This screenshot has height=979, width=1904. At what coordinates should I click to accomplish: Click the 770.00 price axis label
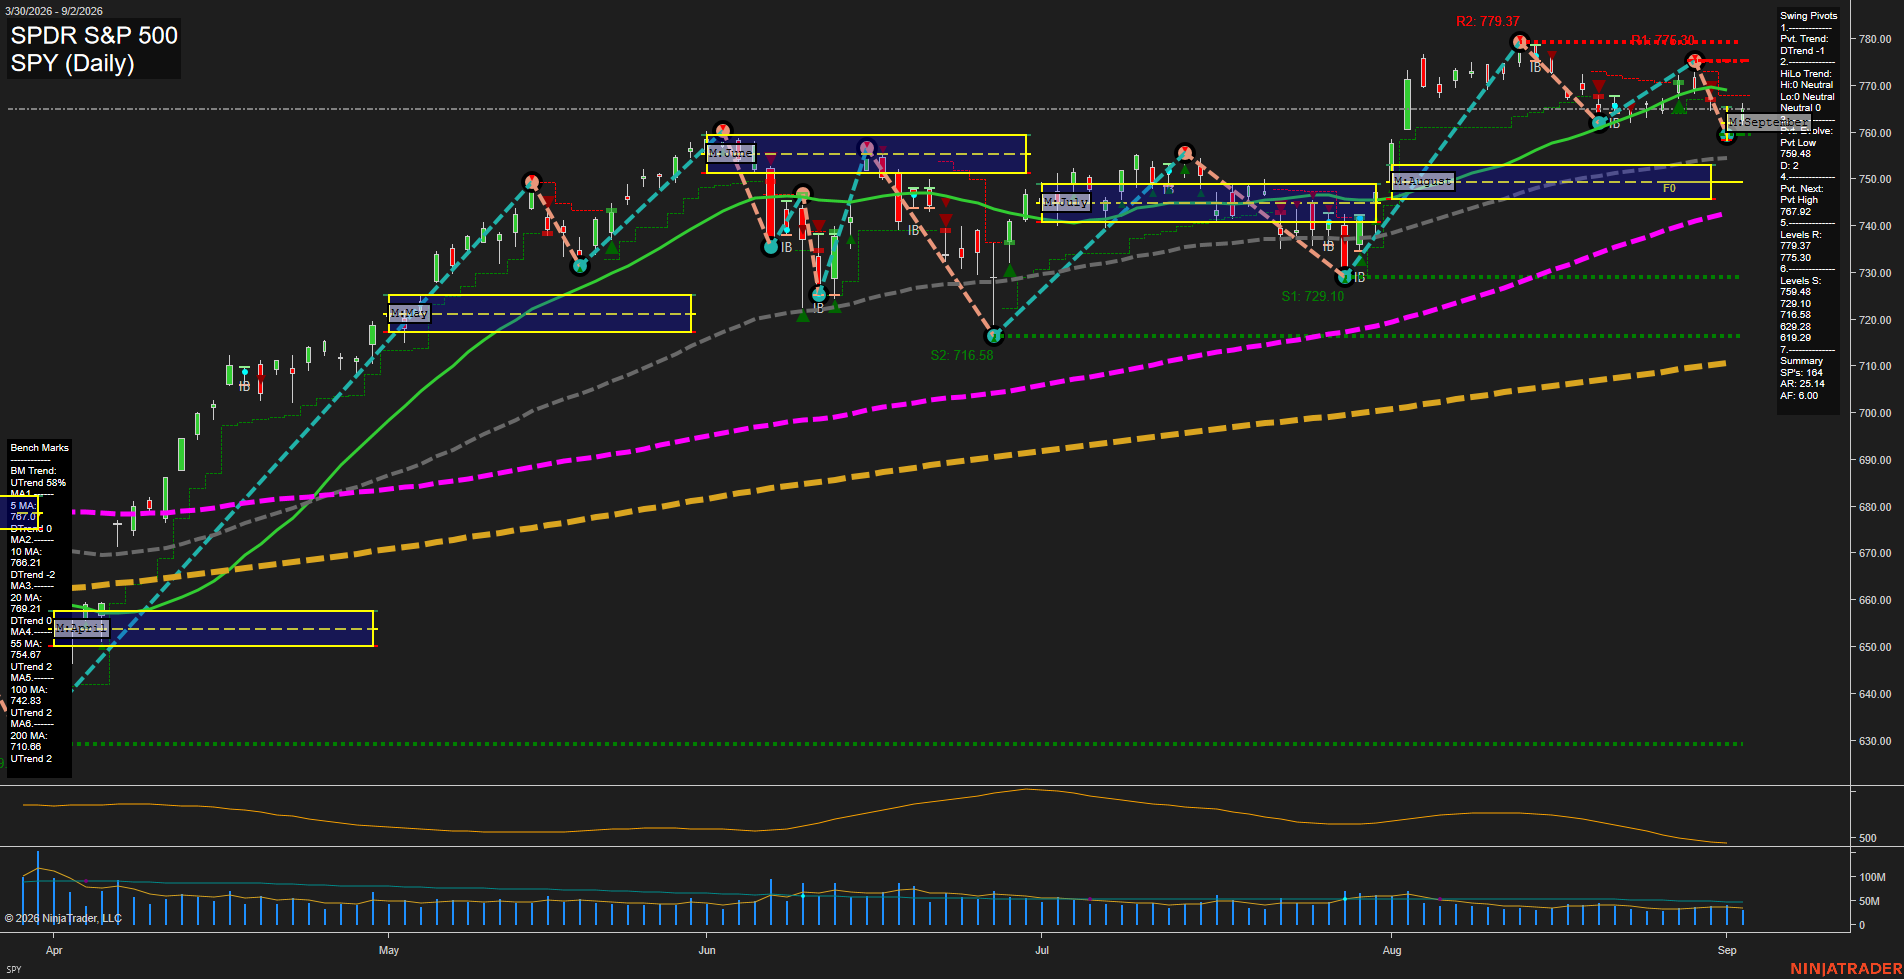click(1875, 86)
